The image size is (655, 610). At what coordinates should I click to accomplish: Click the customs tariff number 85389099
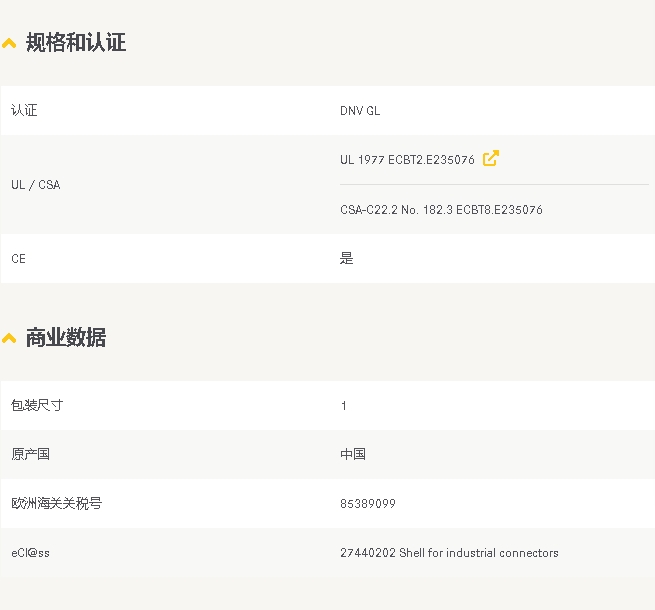click(x=368, y=503)
